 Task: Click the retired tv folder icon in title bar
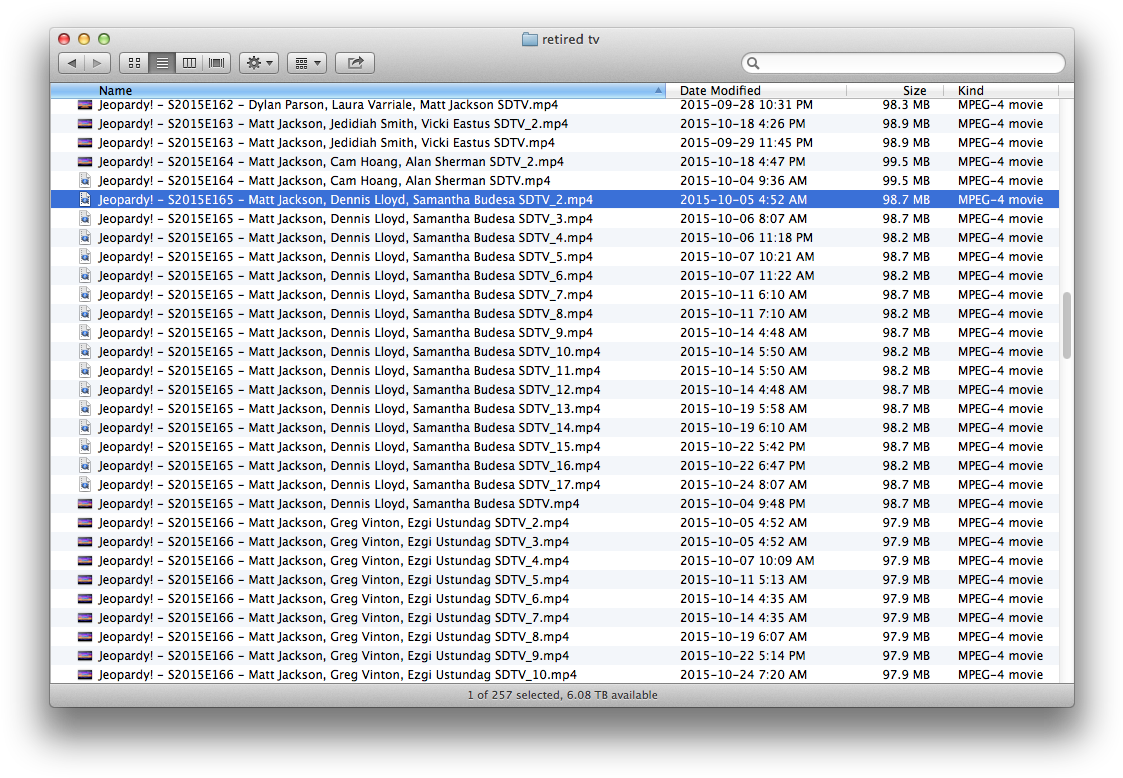pyautogui.click(x=530, y=39)
